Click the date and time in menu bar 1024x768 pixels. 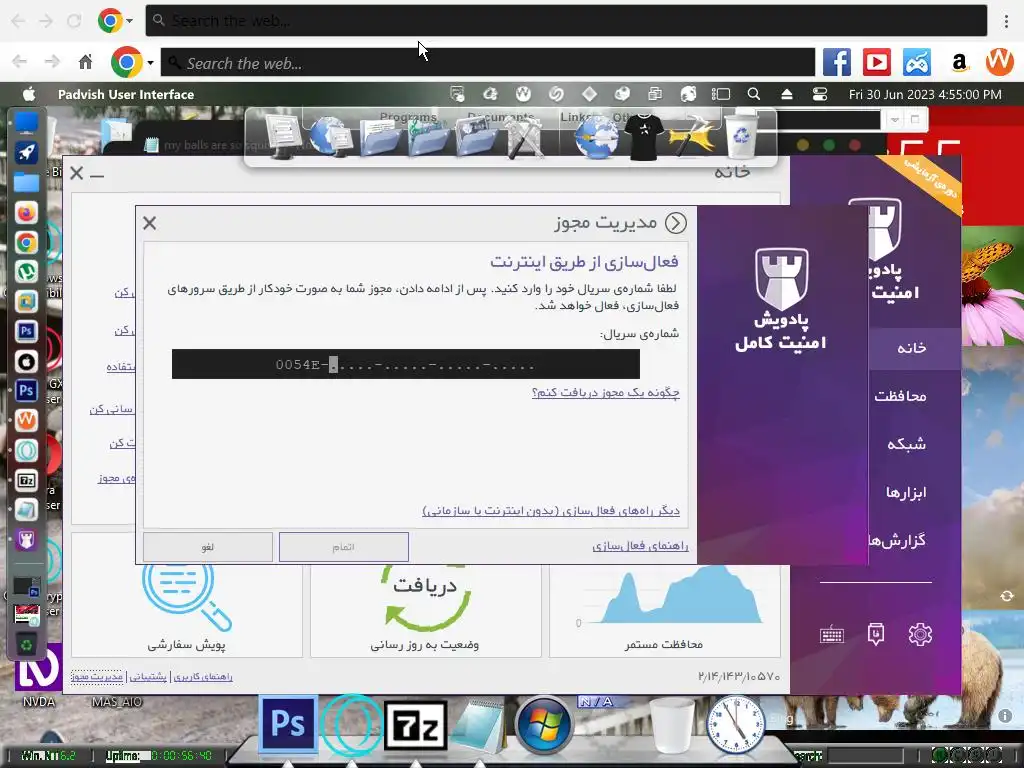point(925,94)
